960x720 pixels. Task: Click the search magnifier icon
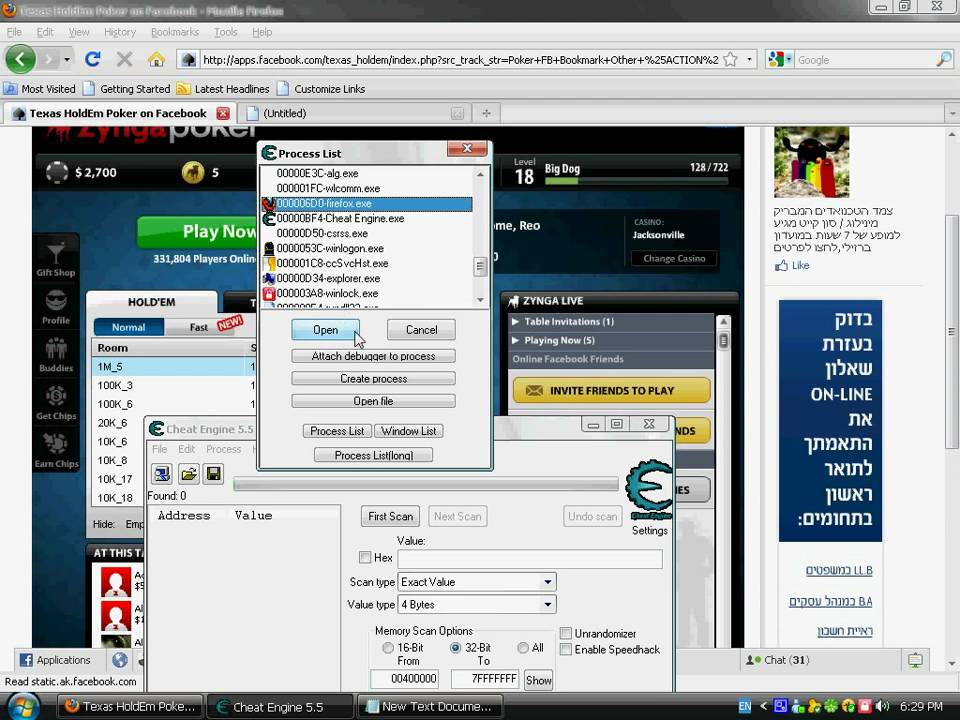click(943, 59)
